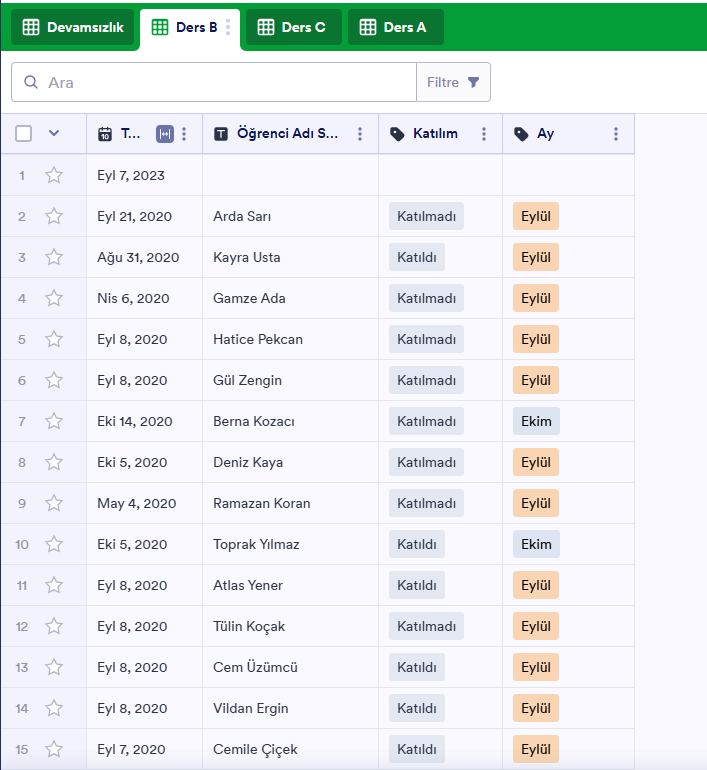Open the Ders A tab
The image size is (707, 770).
click(x=394, y=28)
